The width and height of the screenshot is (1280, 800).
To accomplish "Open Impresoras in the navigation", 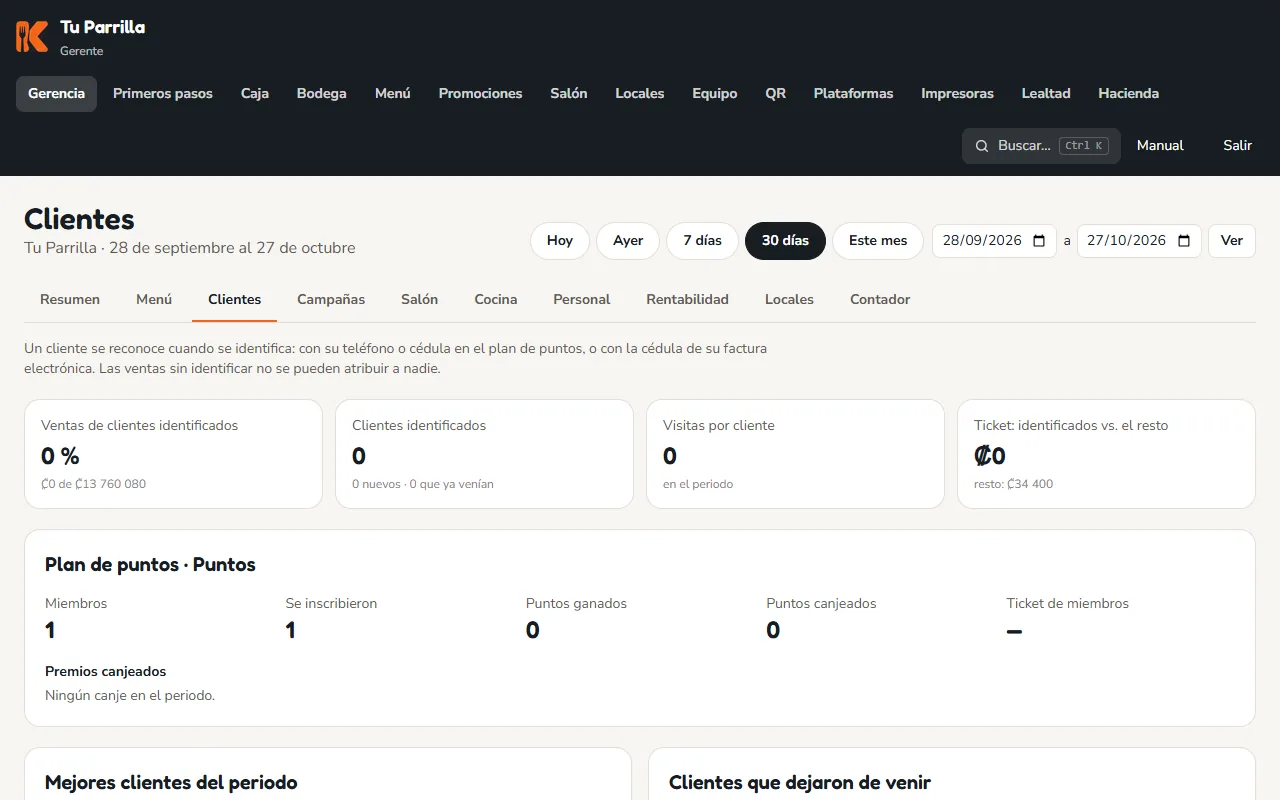I will (x=958, y=94).
